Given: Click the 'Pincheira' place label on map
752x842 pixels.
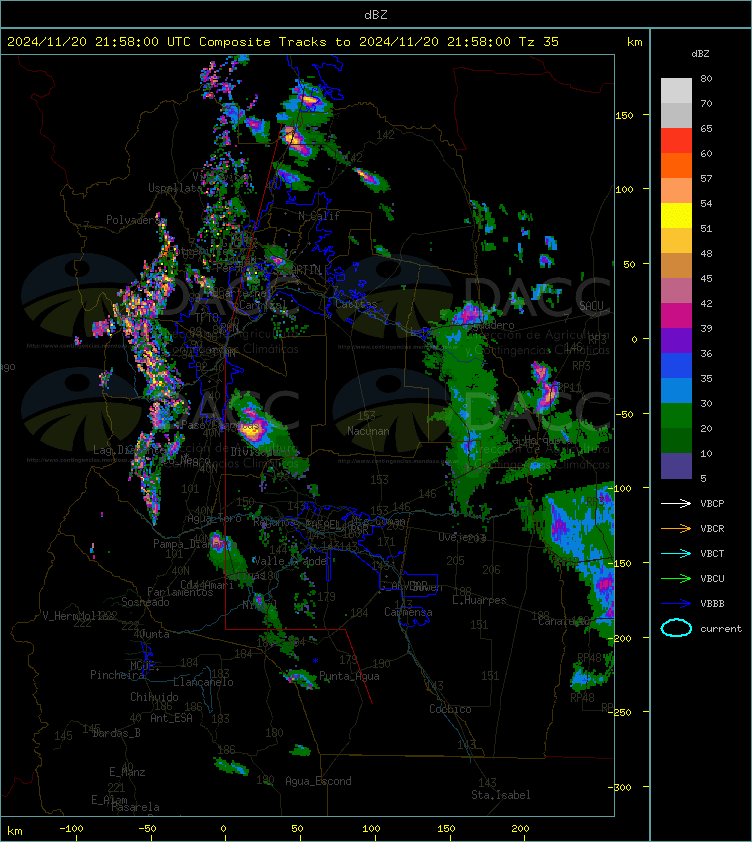Looking at the screenshot, I should point(117,674).
